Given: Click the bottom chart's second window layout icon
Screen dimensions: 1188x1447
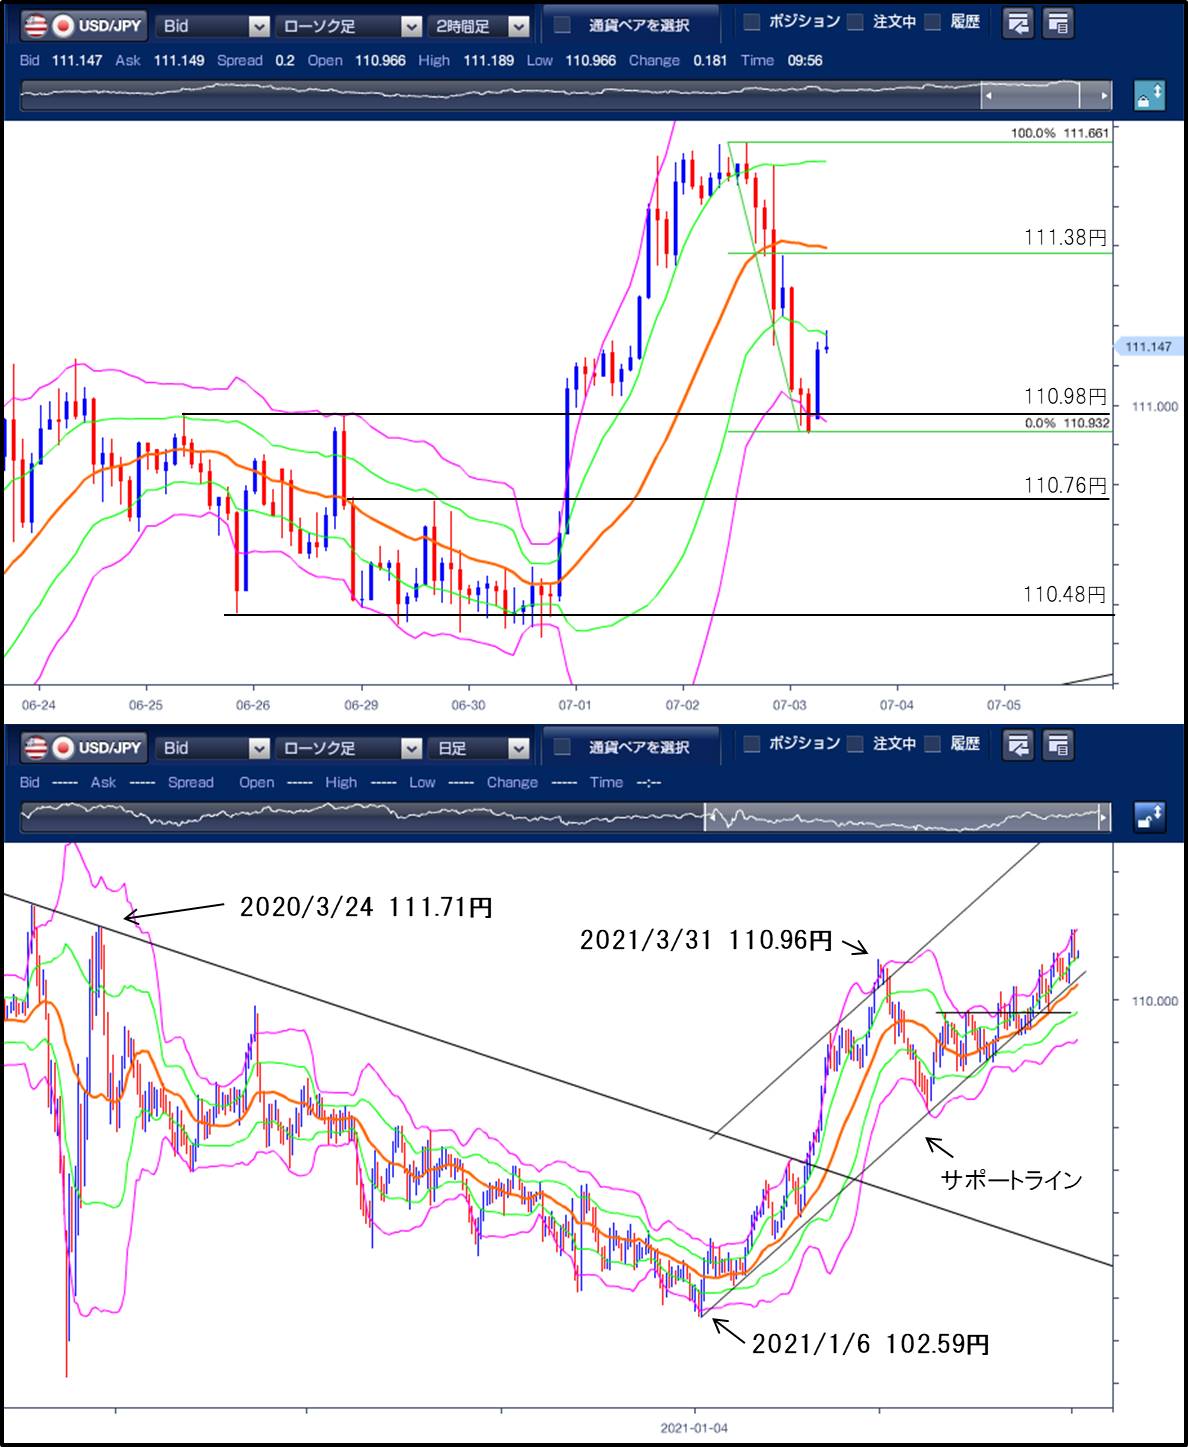Looking at the screenshot, I should (1058, 745).
